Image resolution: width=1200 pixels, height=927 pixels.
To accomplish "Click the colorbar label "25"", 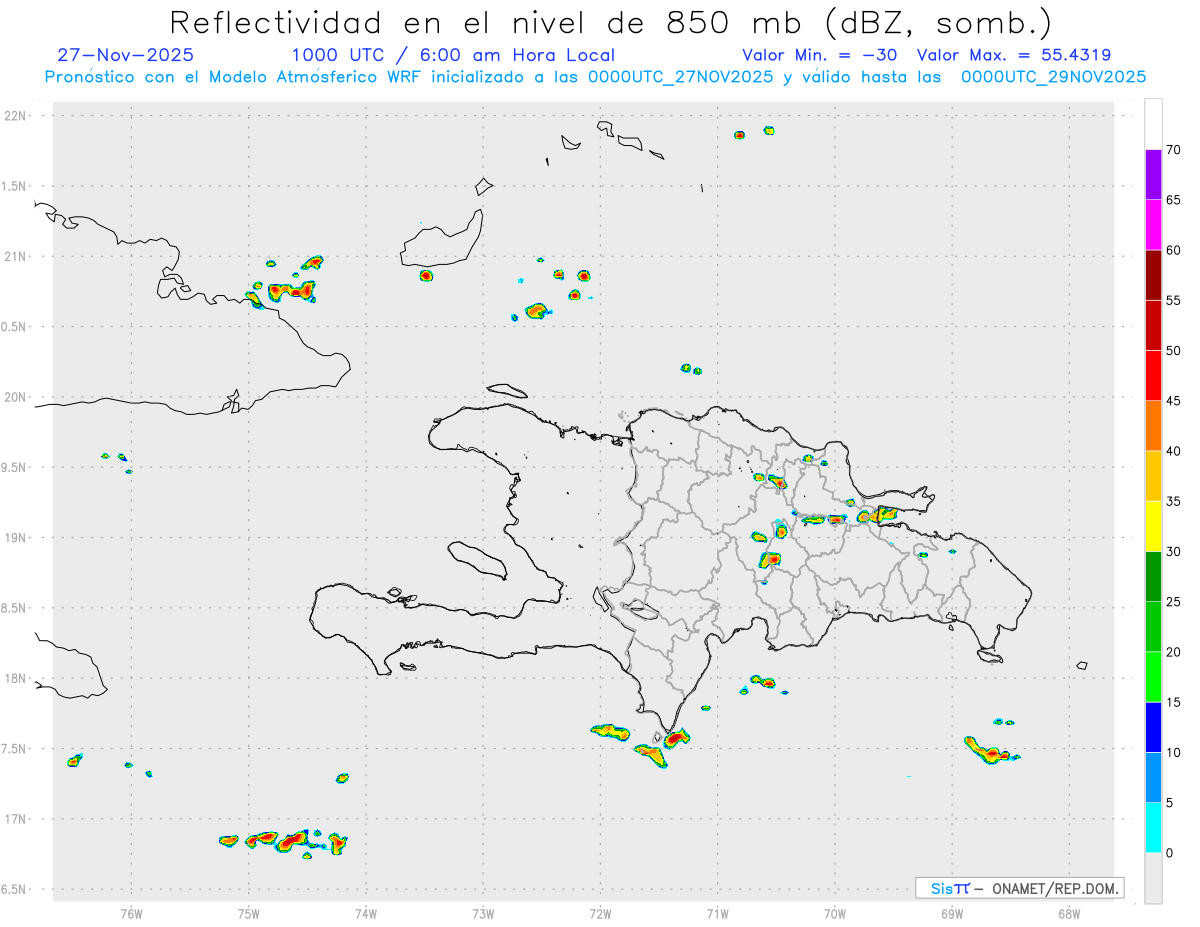I will coord(1174,602).
